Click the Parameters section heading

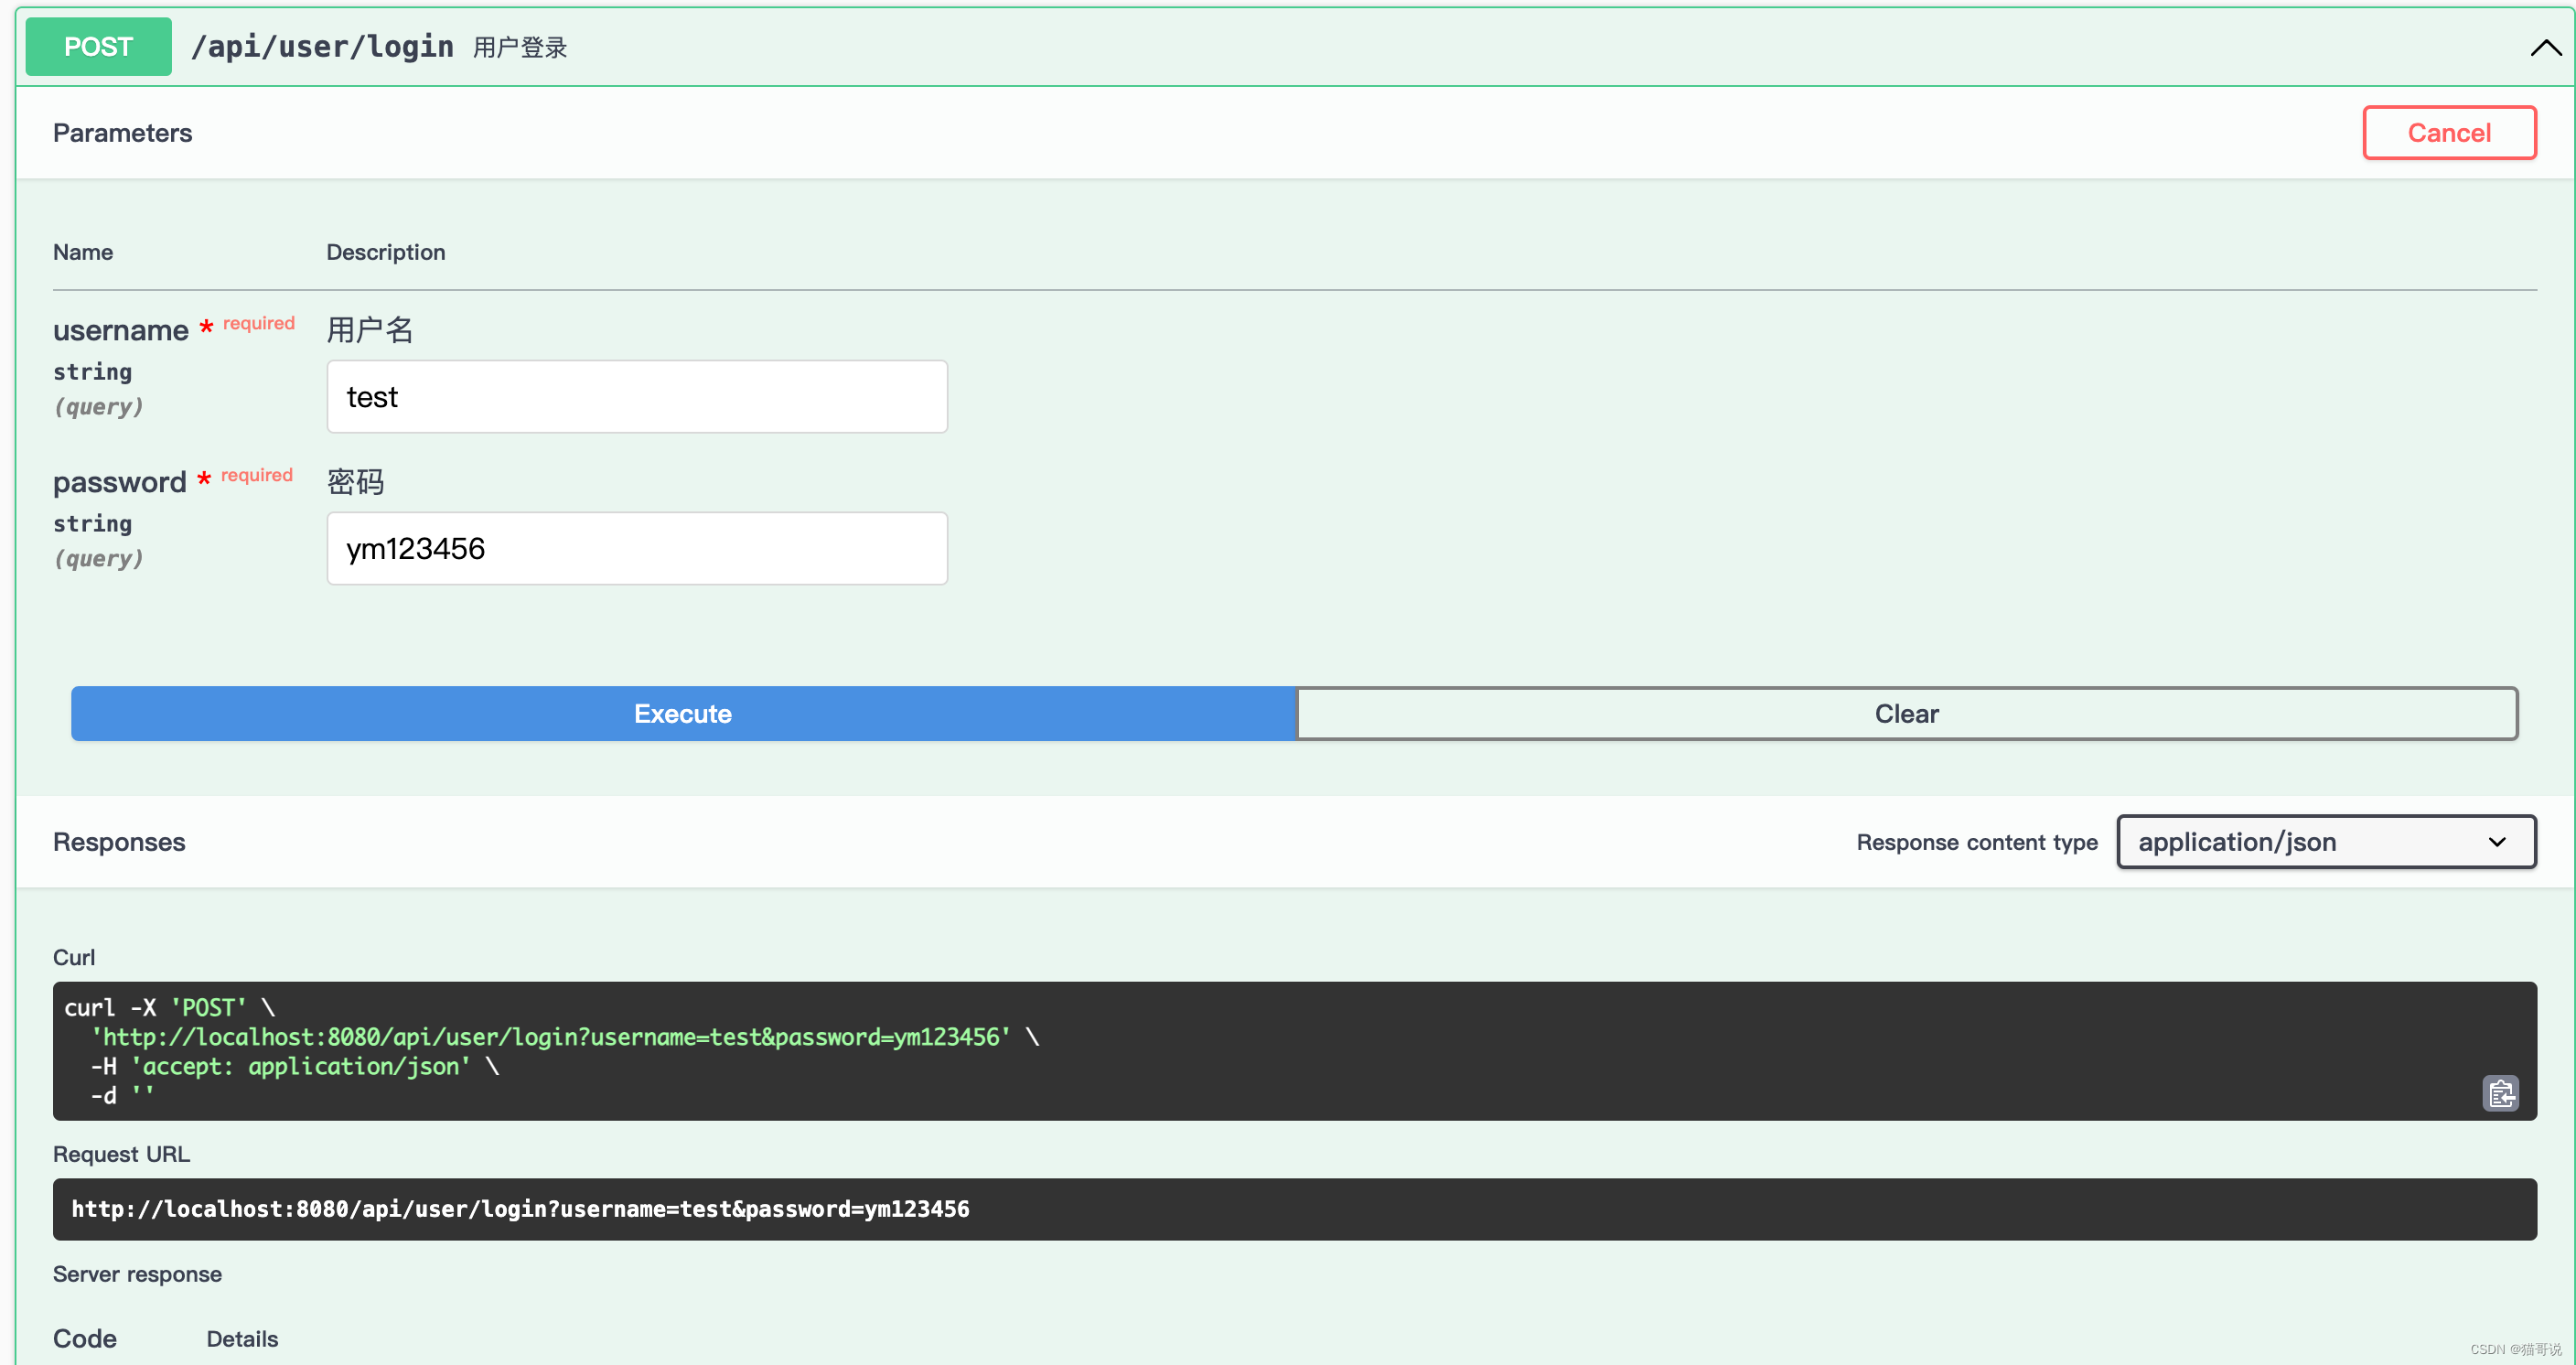[122, 133]
